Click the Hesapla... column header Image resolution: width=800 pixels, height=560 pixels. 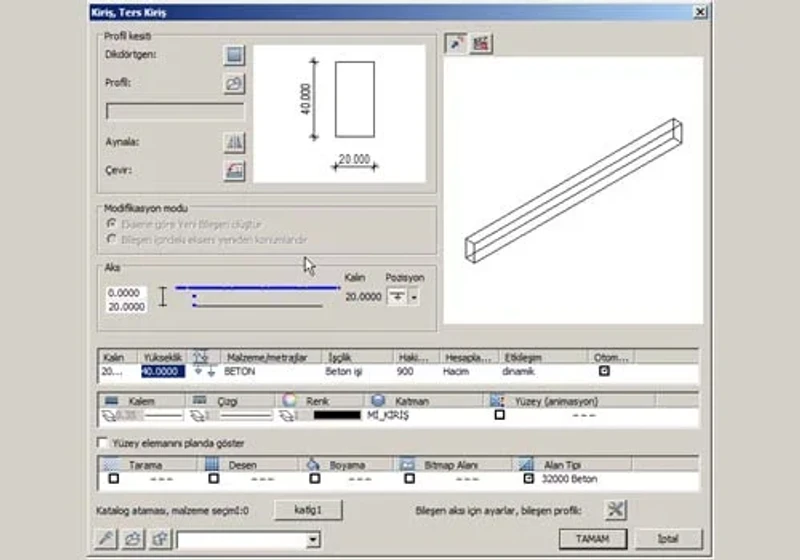[x=468, y=357]
